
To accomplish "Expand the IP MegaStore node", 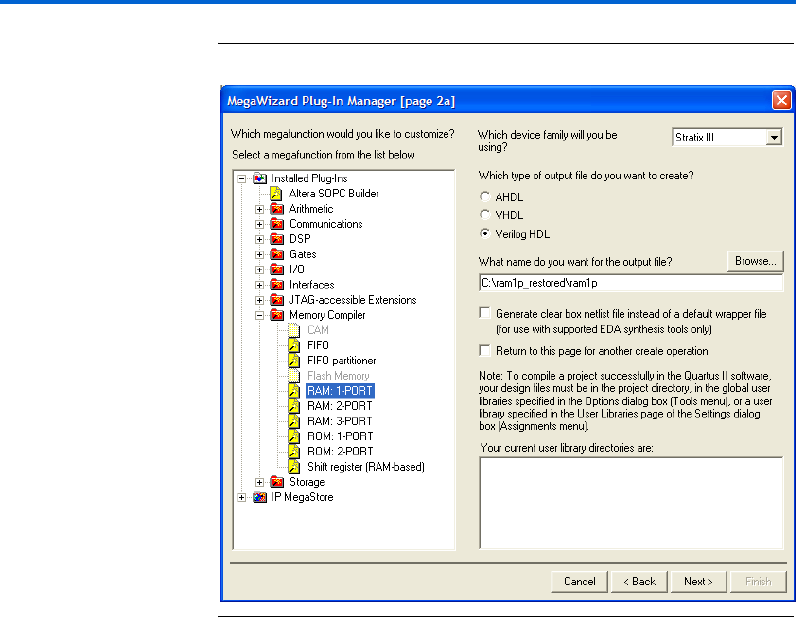I will (242, 498).
